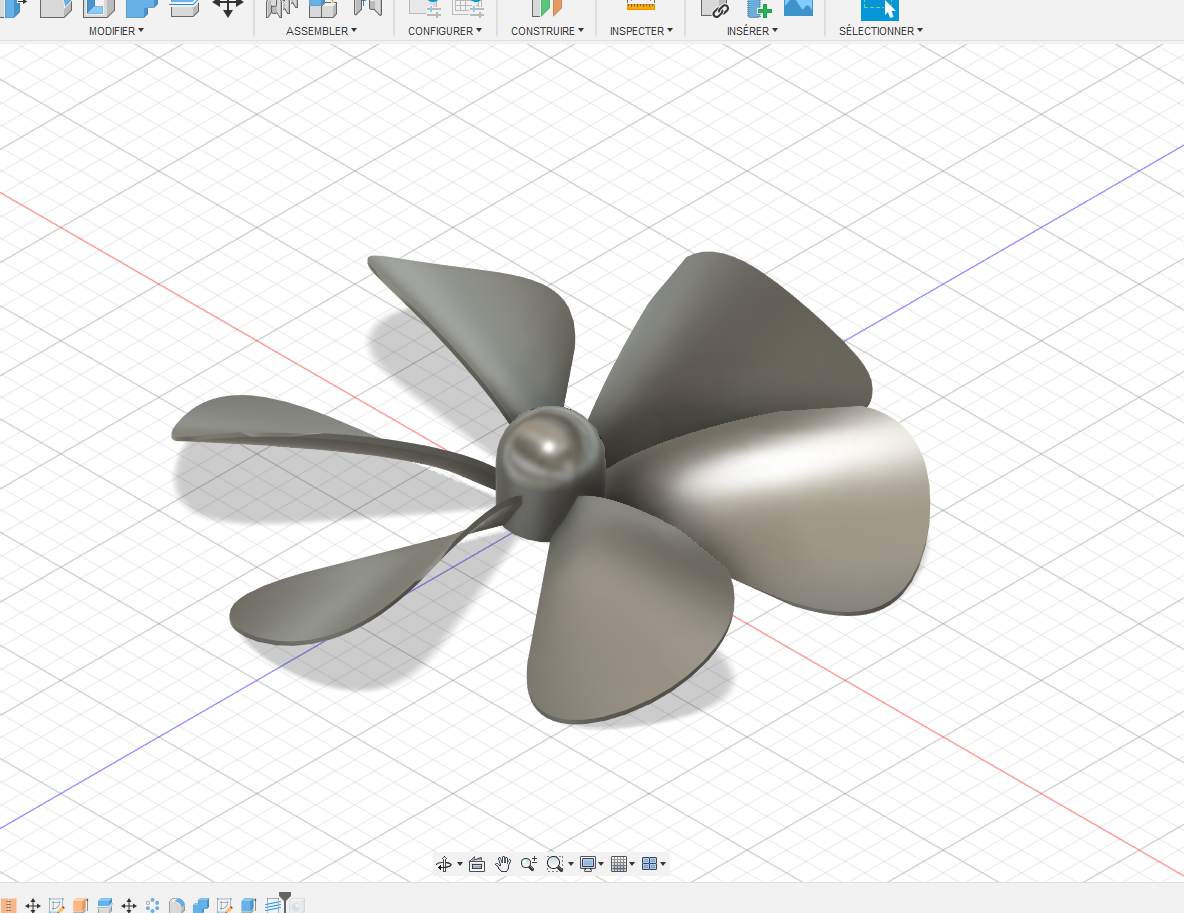The image size is (1184, 913).
Task: Activate the Zoom magnifier tool
Action: 529,864
